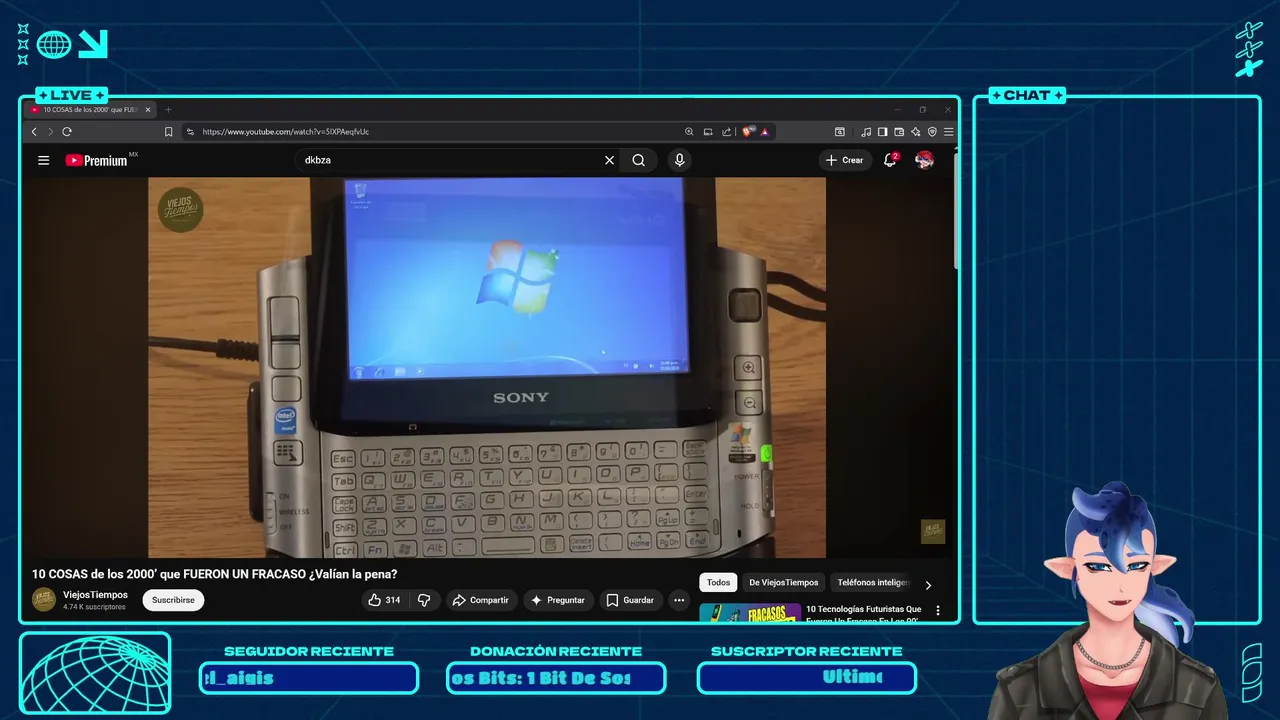Open Brave Rewards triangle icon

(764, 132)
